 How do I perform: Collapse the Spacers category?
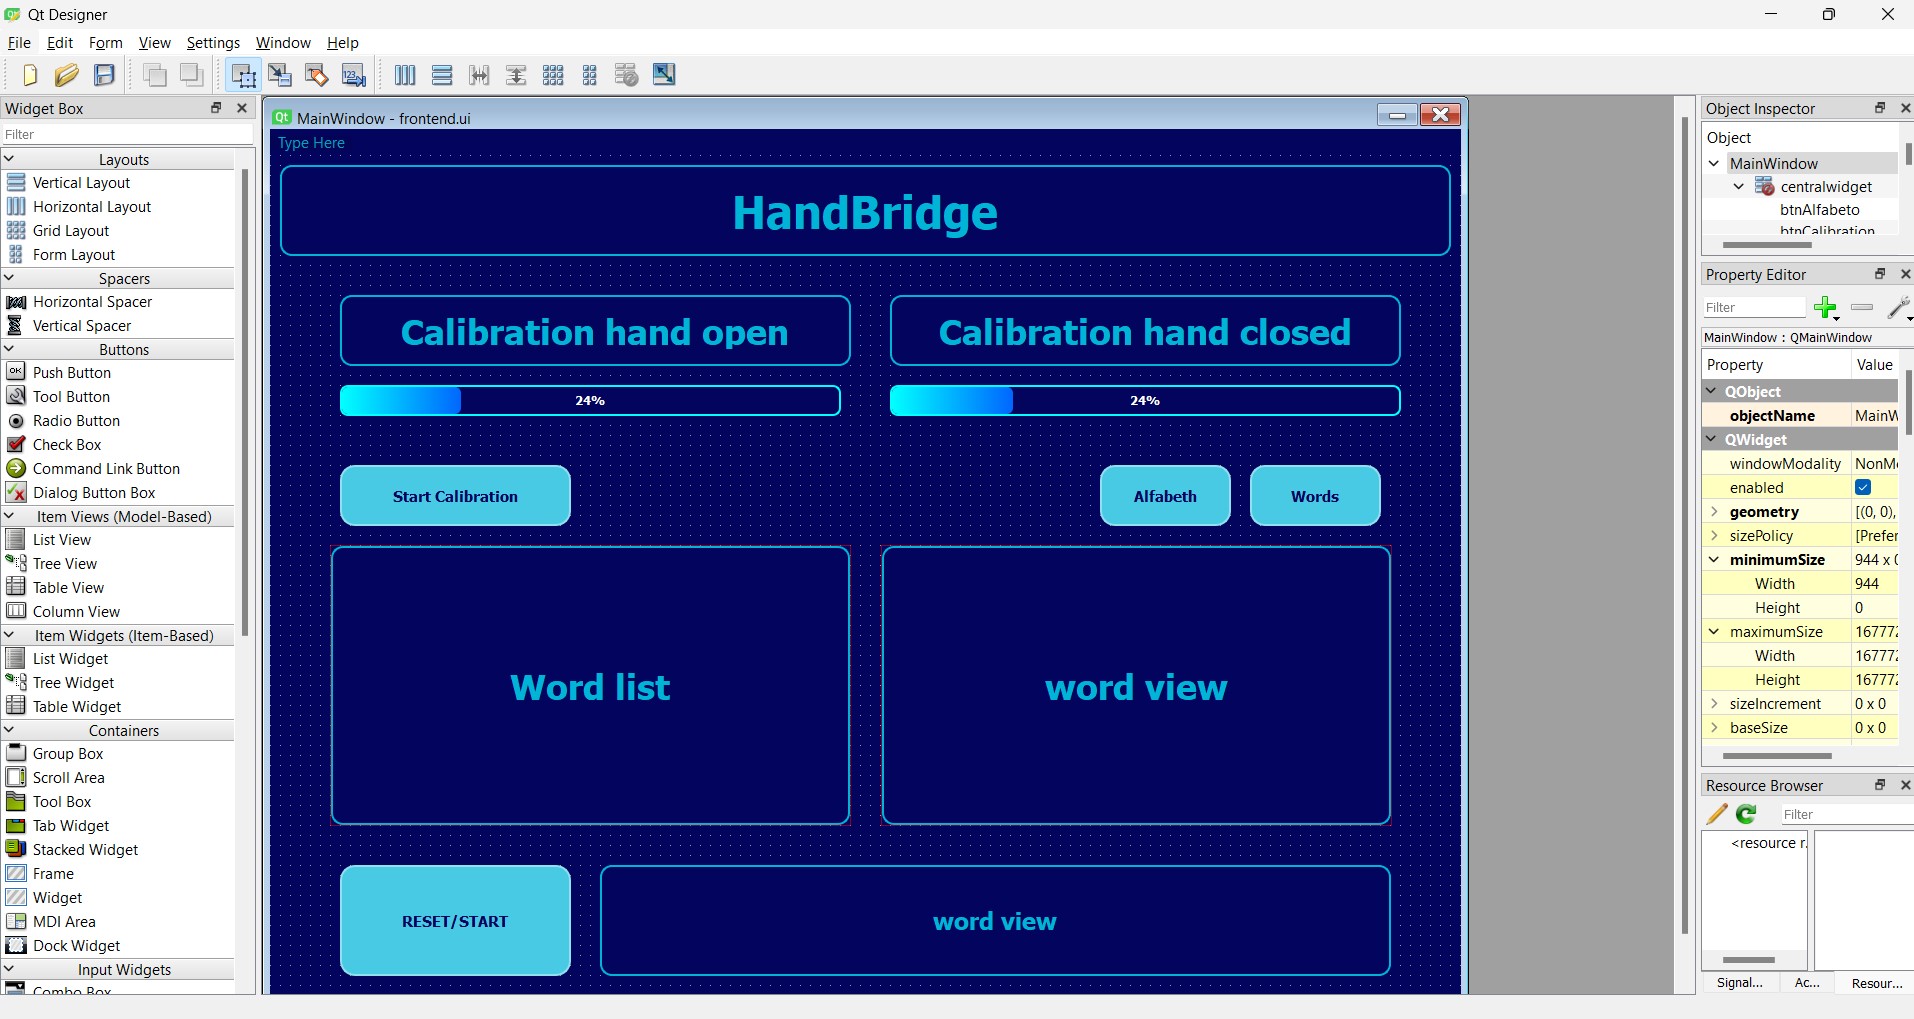pos(9,278)
